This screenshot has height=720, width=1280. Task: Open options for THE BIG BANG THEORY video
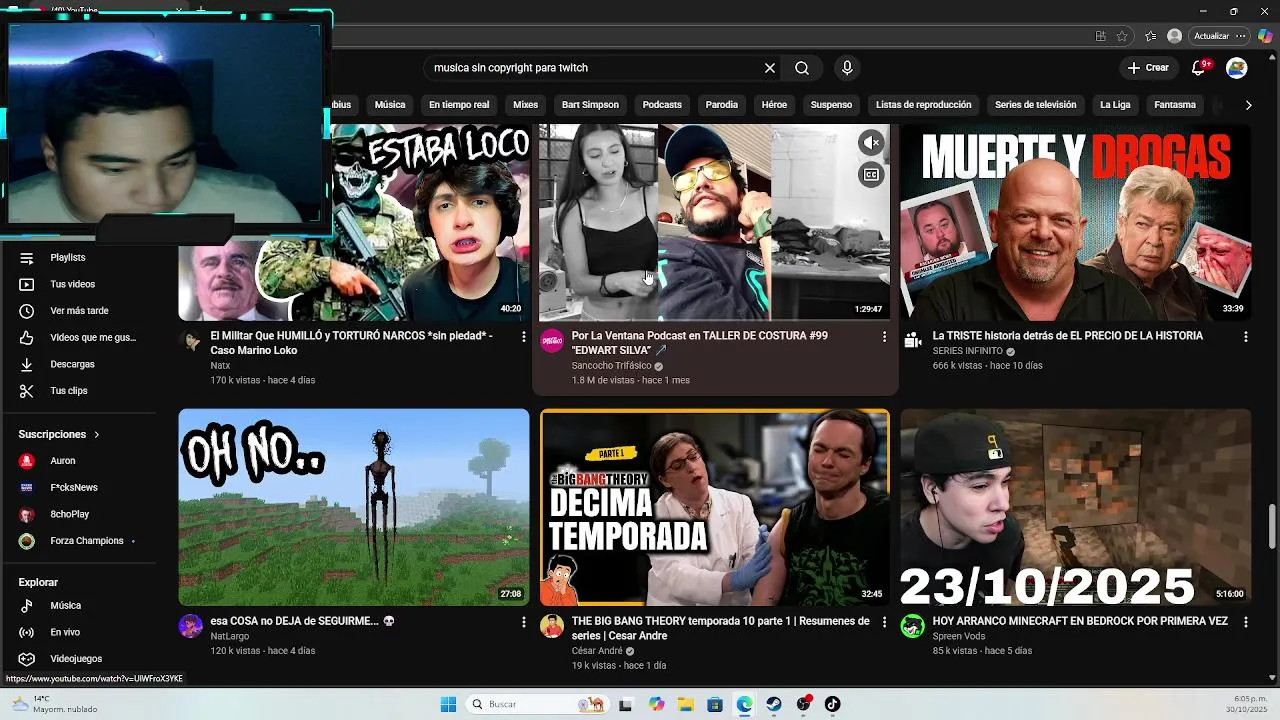click(884, 622)
